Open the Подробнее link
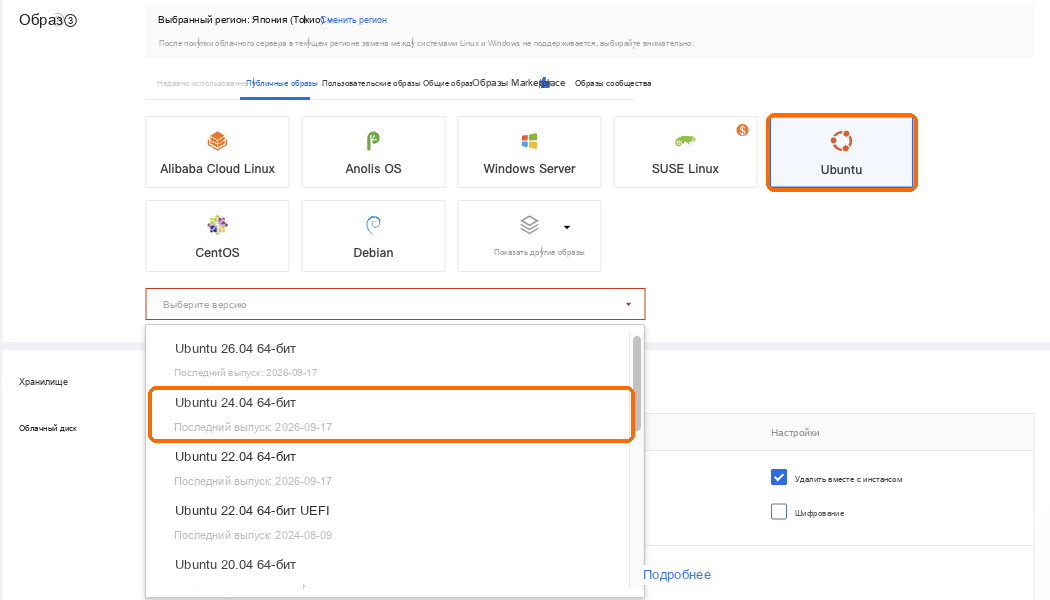 coord(677,575)
